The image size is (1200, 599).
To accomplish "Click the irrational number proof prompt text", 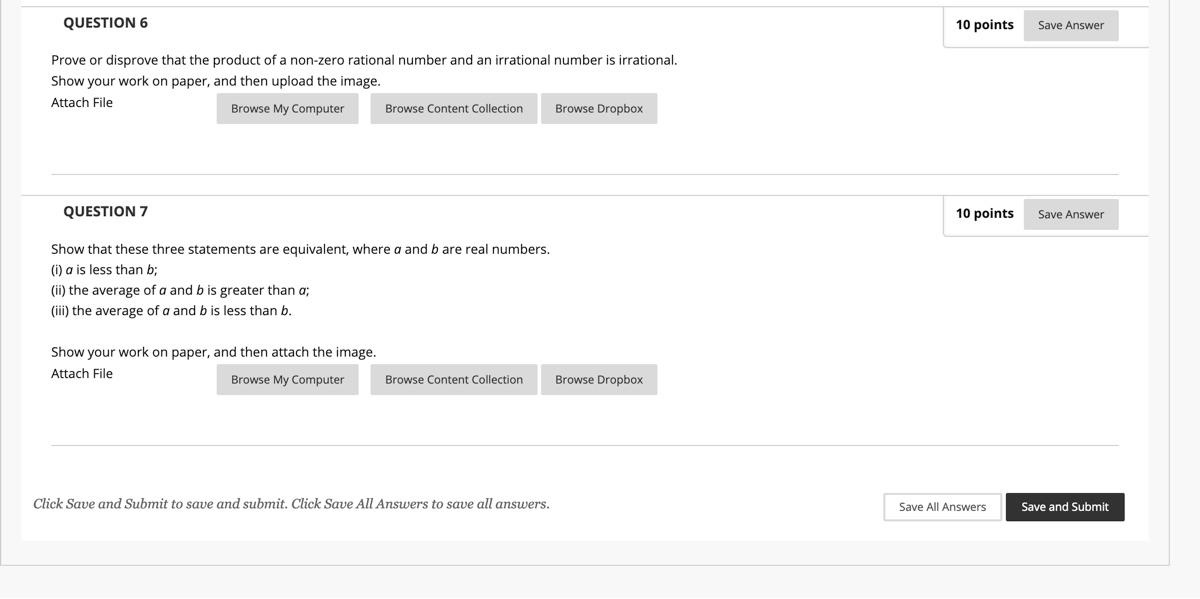I will 364,59.
